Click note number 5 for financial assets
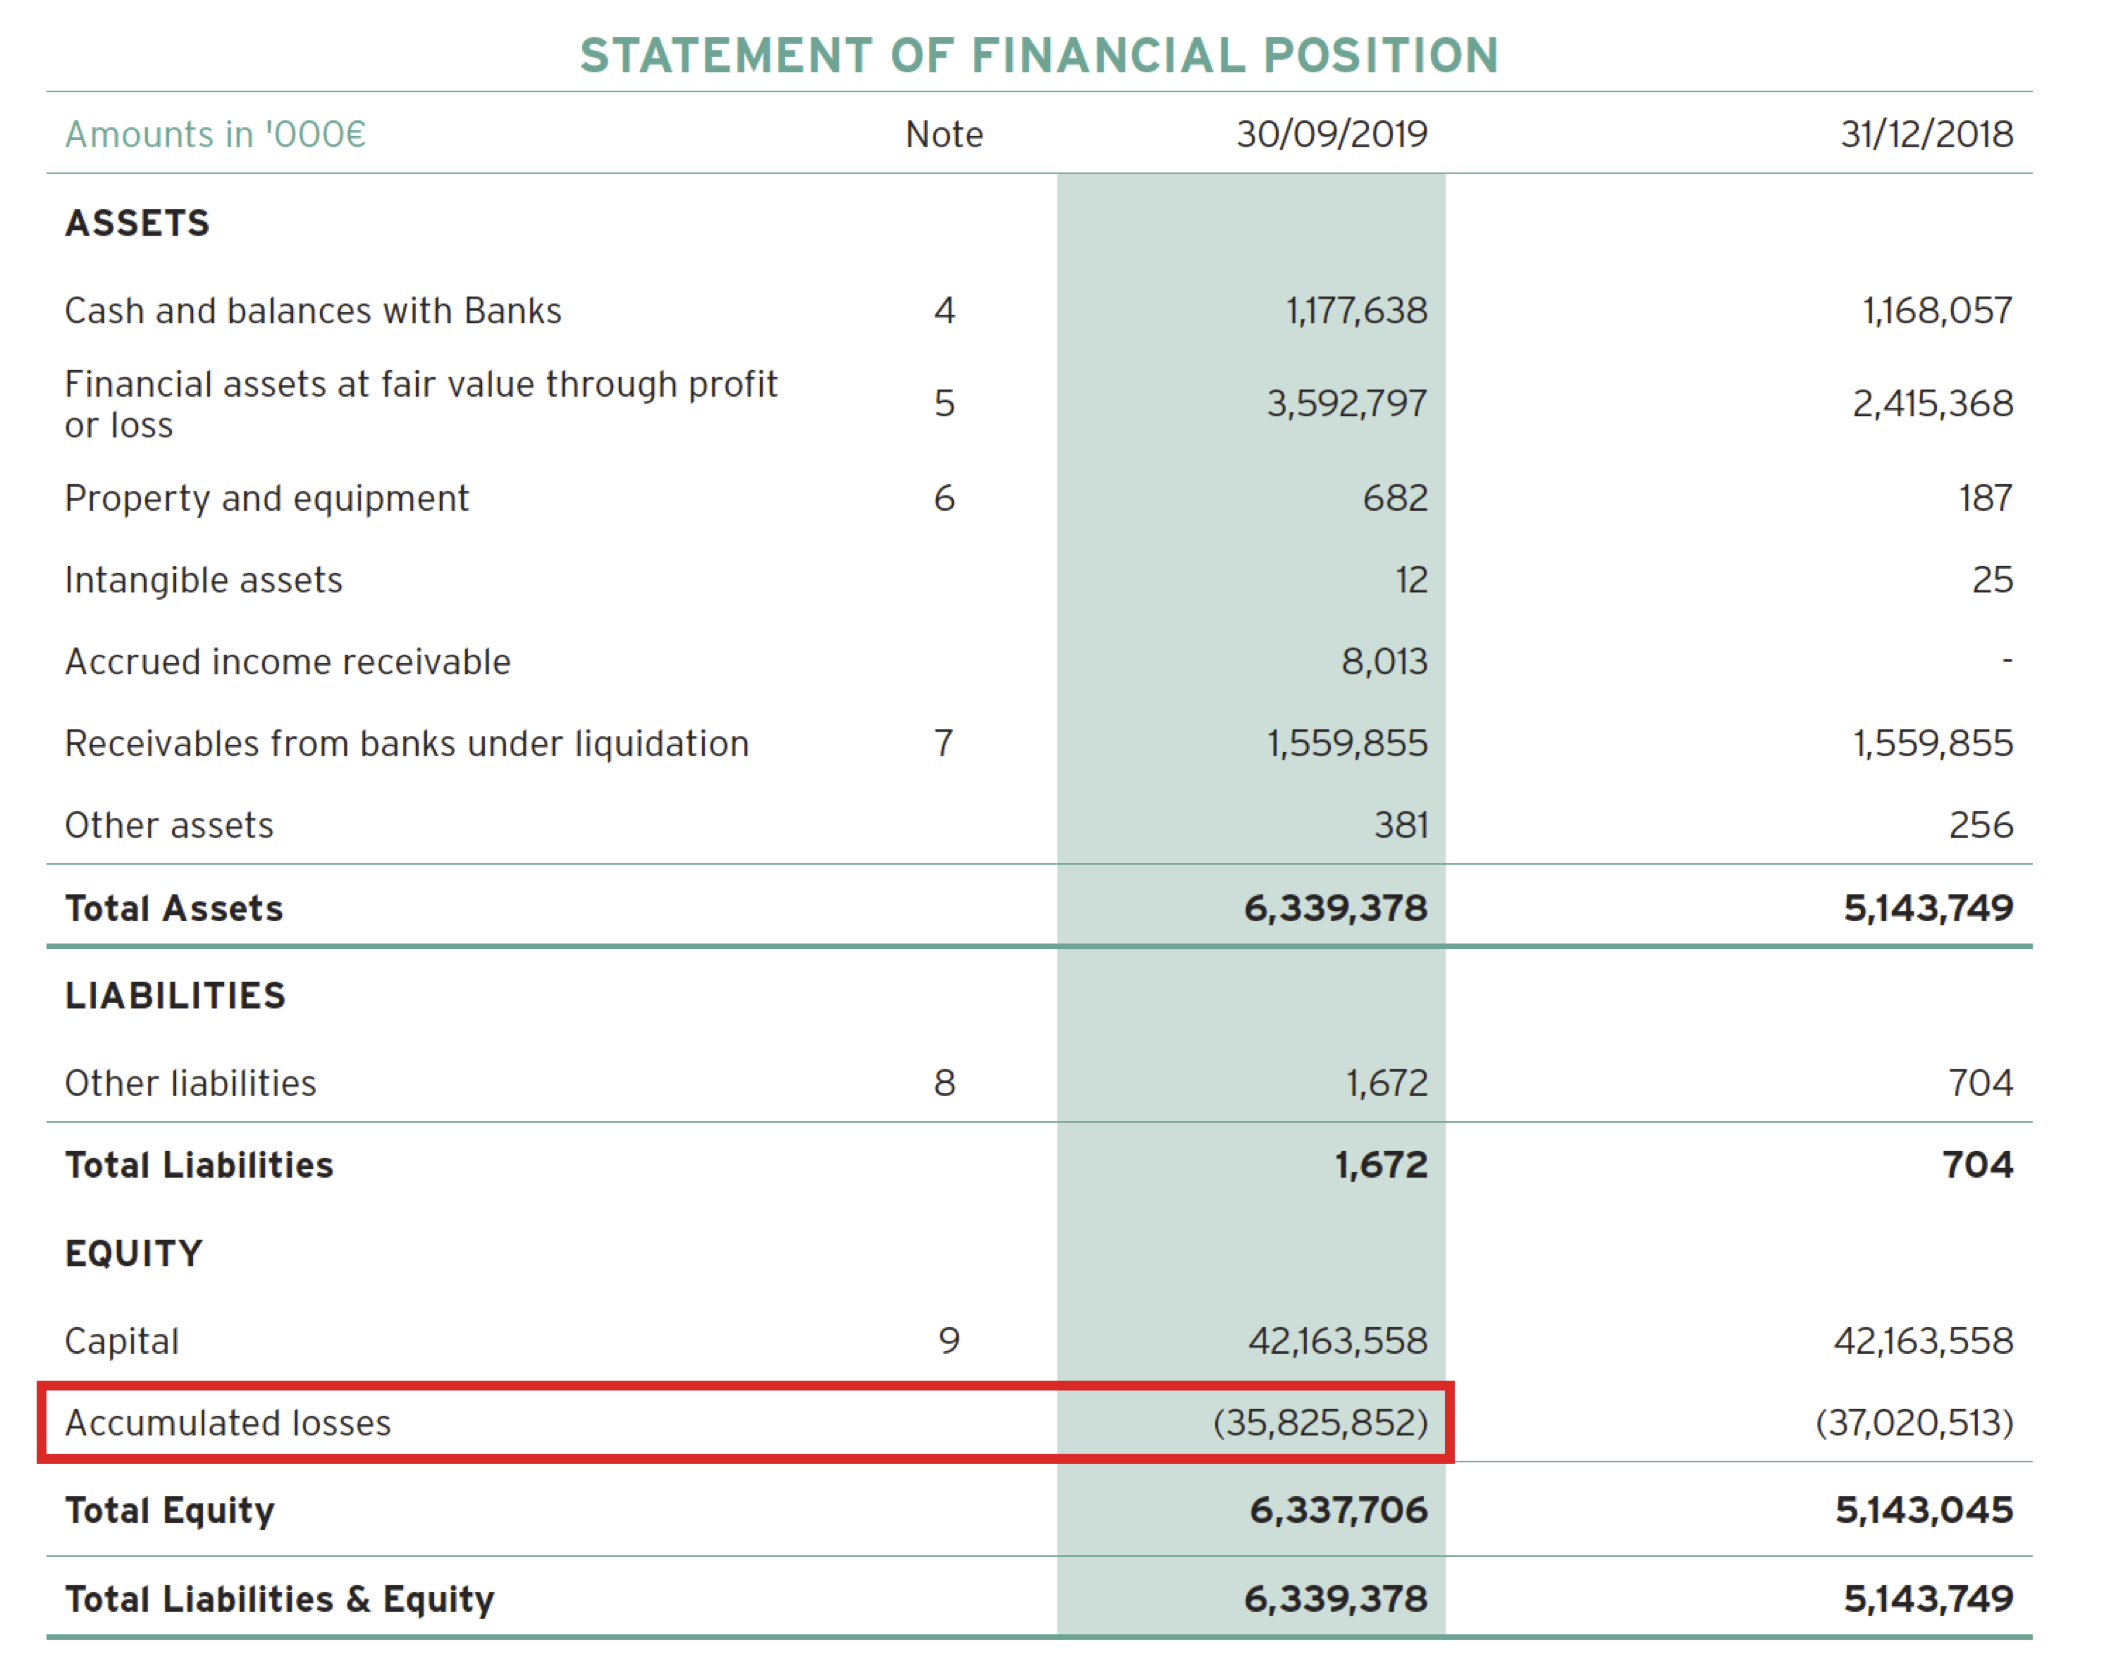 click(944, 403)
